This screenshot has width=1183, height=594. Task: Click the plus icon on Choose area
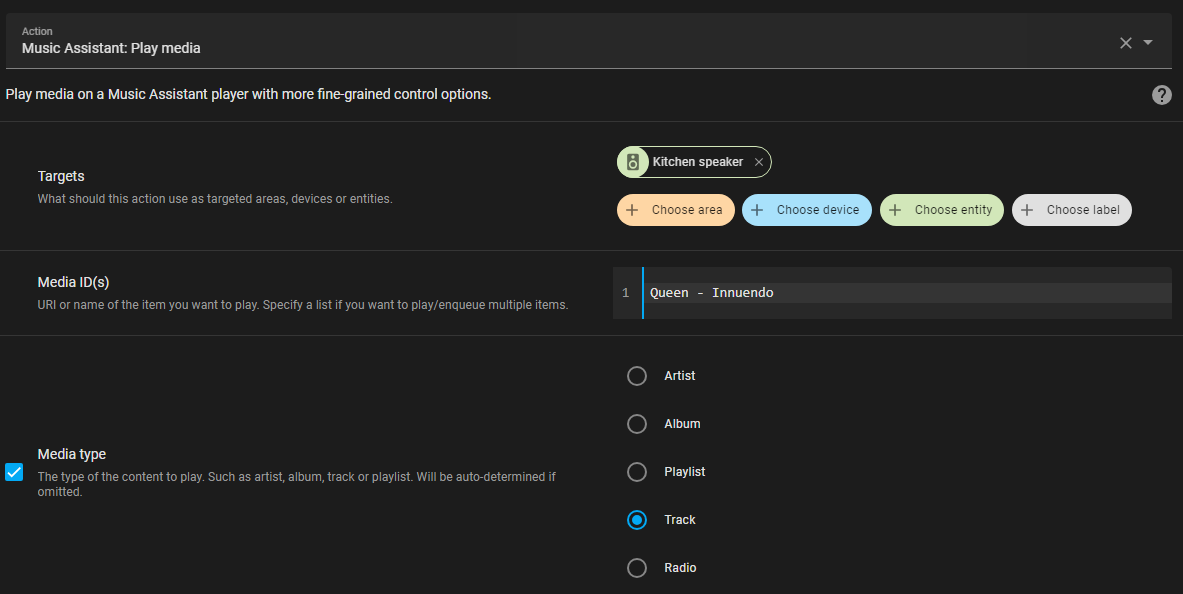click(632, 210)
